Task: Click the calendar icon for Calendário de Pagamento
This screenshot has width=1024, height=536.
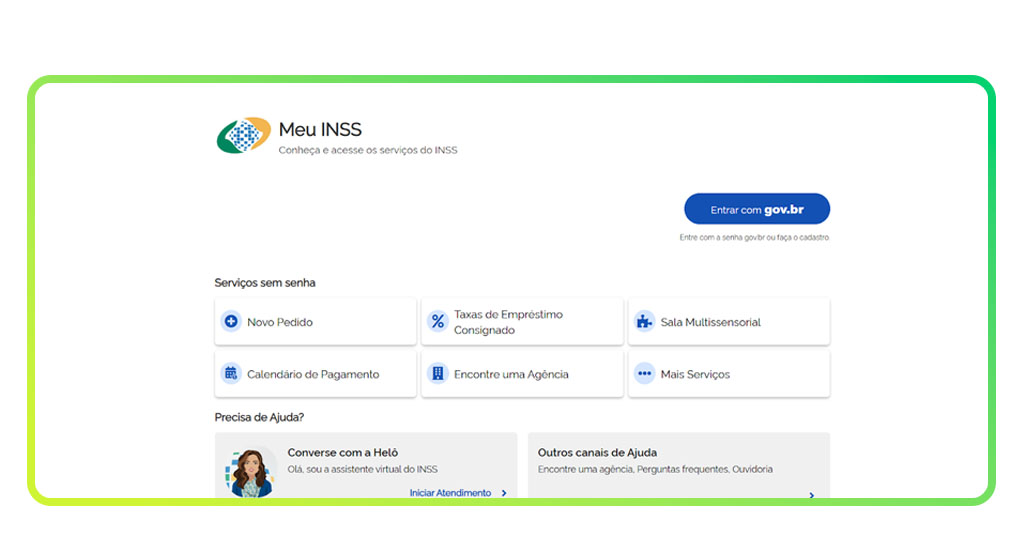Action: 231,373
